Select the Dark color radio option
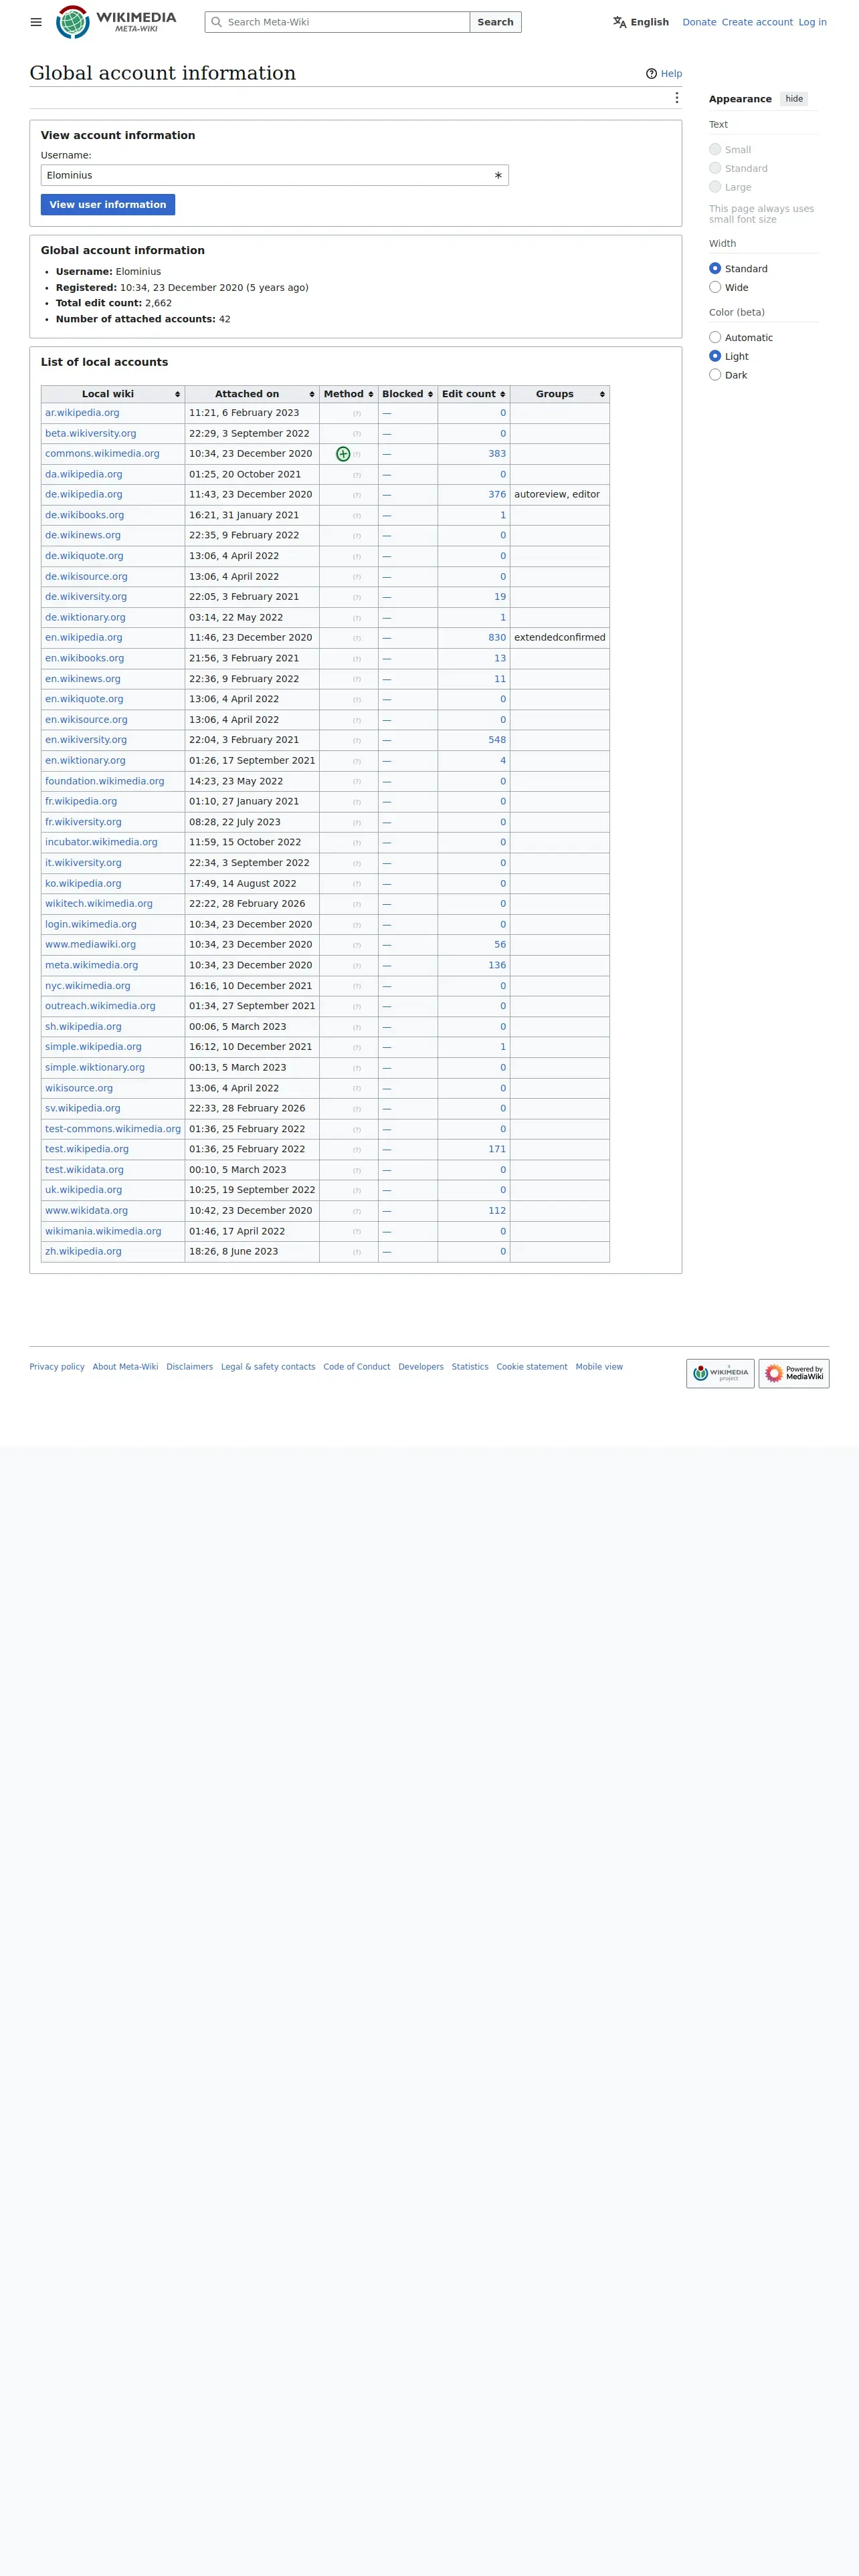This screenshot has height=2576, width=859. (x=715, y=375)
